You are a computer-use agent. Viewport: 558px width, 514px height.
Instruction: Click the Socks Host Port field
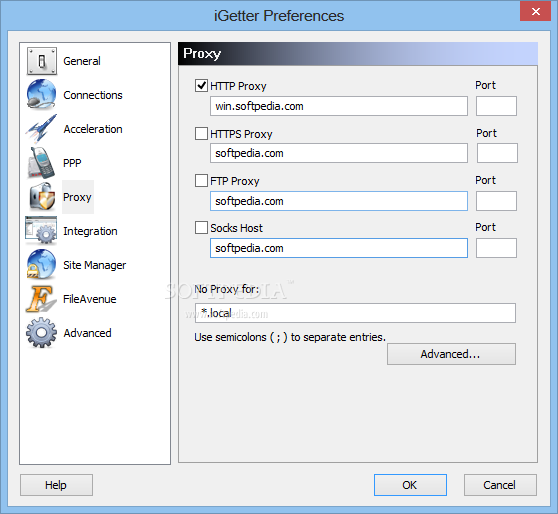point(496,248)
